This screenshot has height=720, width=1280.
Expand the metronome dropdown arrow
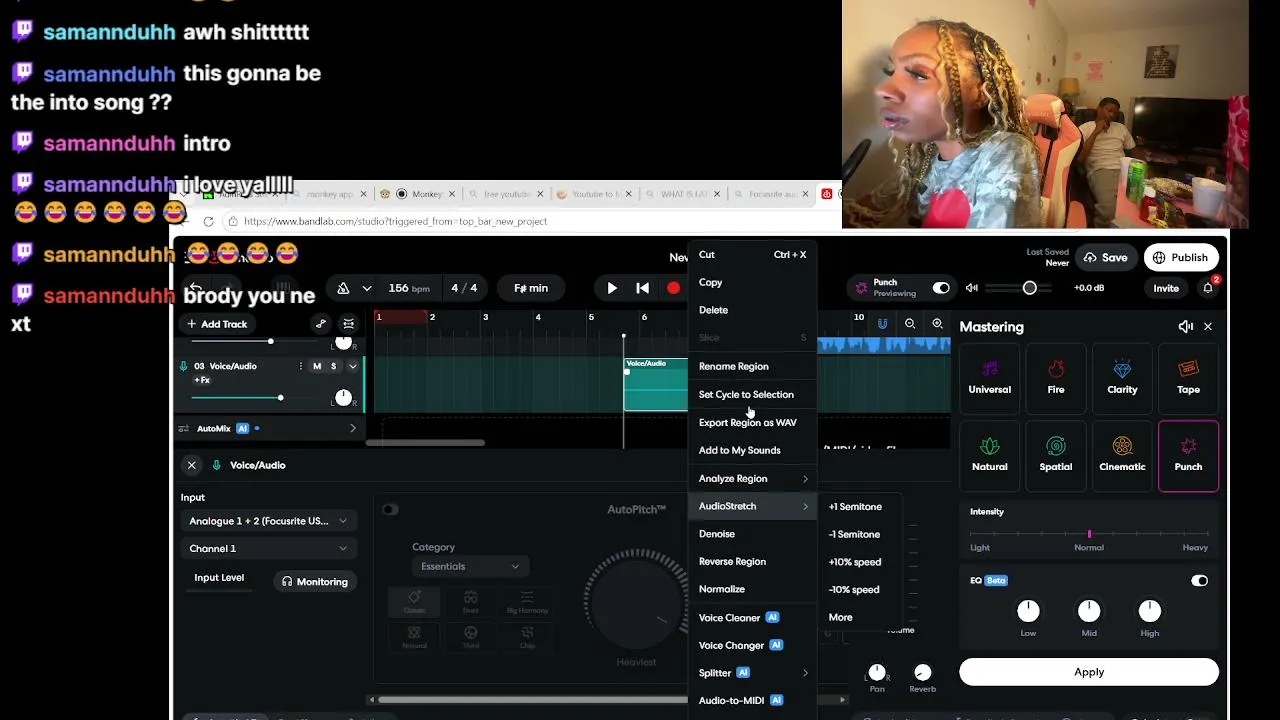[367, 288]
